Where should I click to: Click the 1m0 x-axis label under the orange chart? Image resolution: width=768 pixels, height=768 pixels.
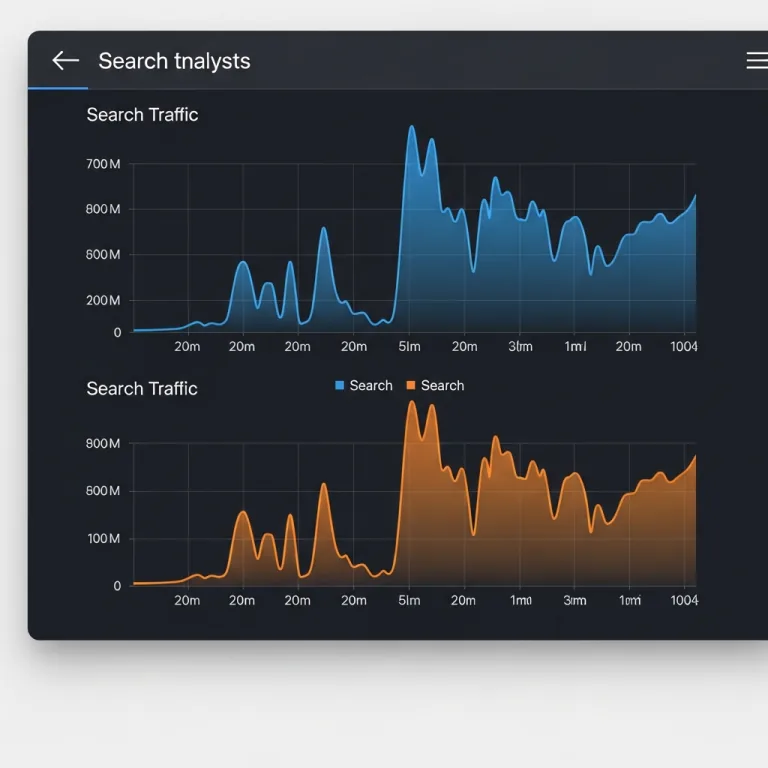[521, 600]
